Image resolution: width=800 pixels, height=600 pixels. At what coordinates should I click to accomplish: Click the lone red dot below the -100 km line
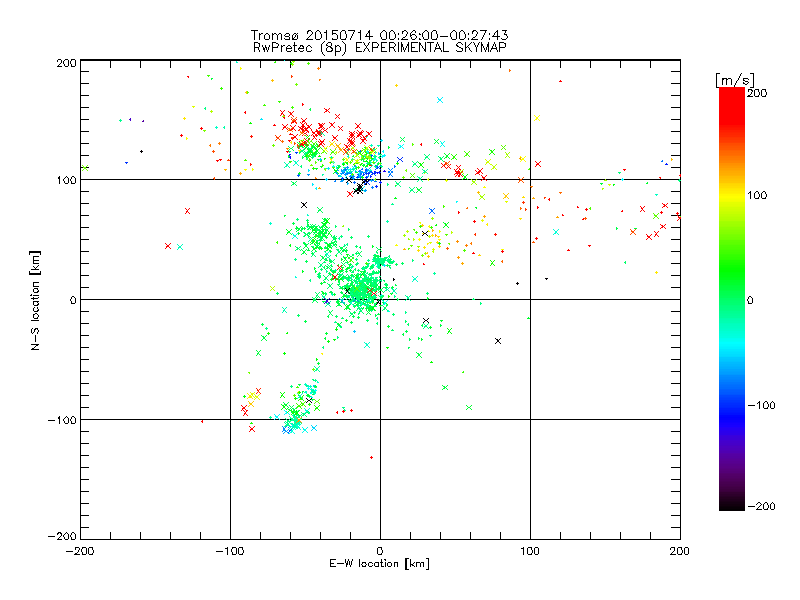(371, 457)
